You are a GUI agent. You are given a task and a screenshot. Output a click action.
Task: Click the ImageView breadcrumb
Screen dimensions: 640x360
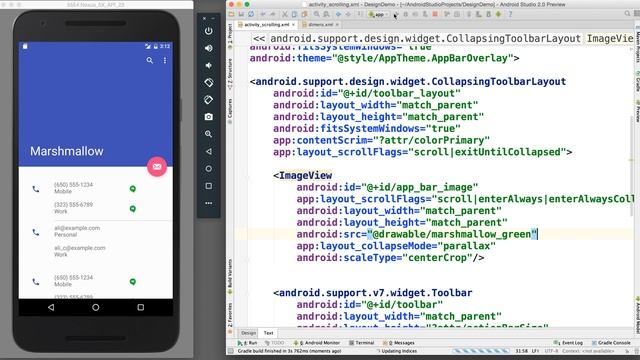pos(610,39)
